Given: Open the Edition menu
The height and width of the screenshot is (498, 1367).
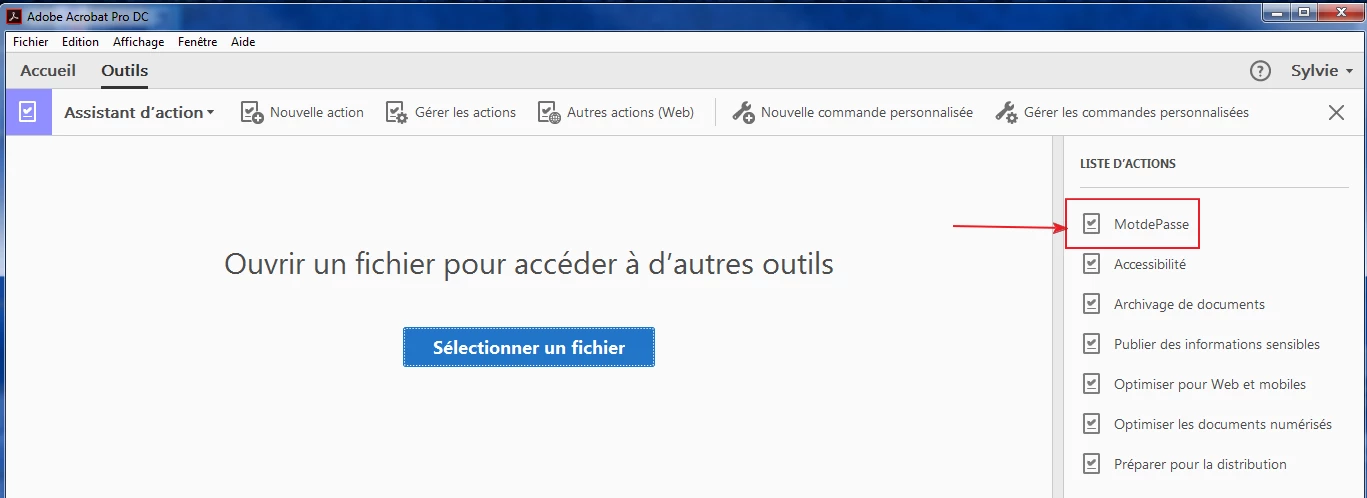Looking at the screenshot, I should [80, 42].
